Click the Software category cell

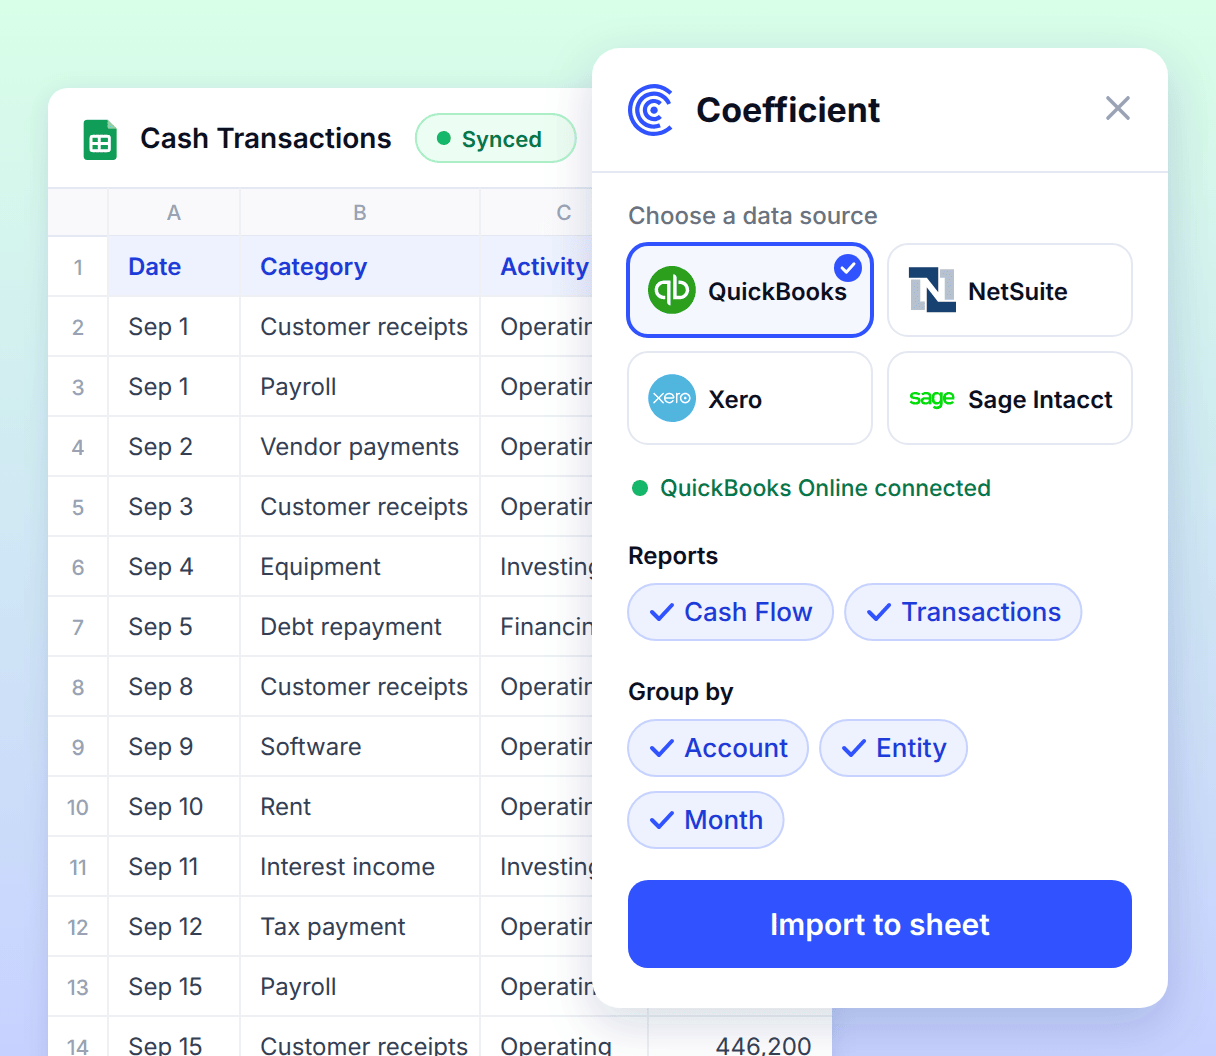coord(360,746)
